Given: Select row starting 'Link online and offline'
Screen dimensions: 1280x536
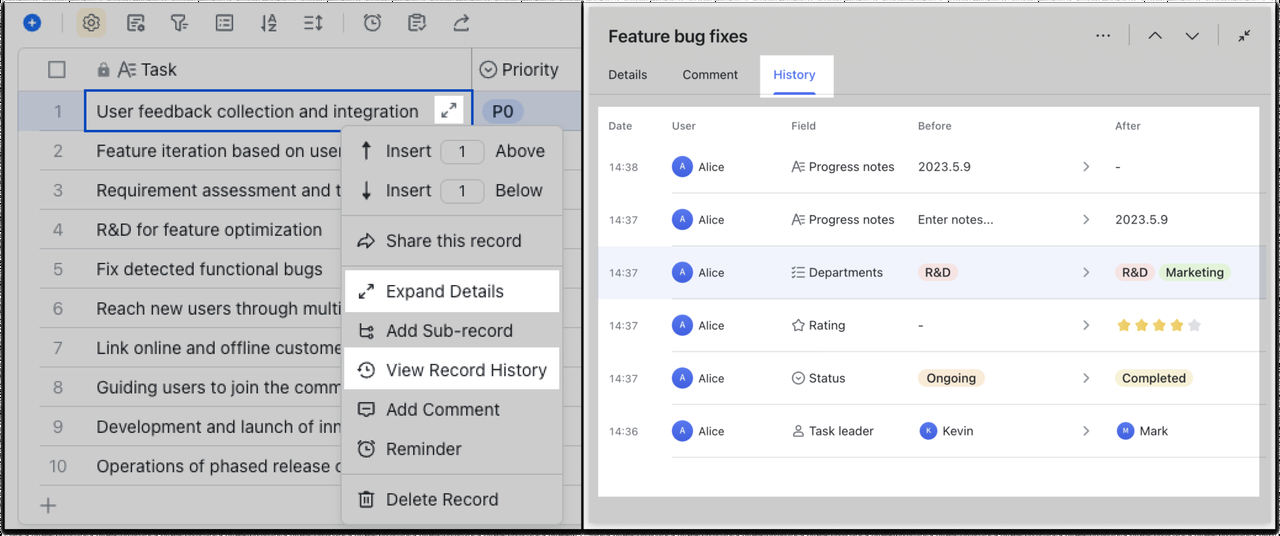Looking at the screenshot, I should click(x=219, y=348).
